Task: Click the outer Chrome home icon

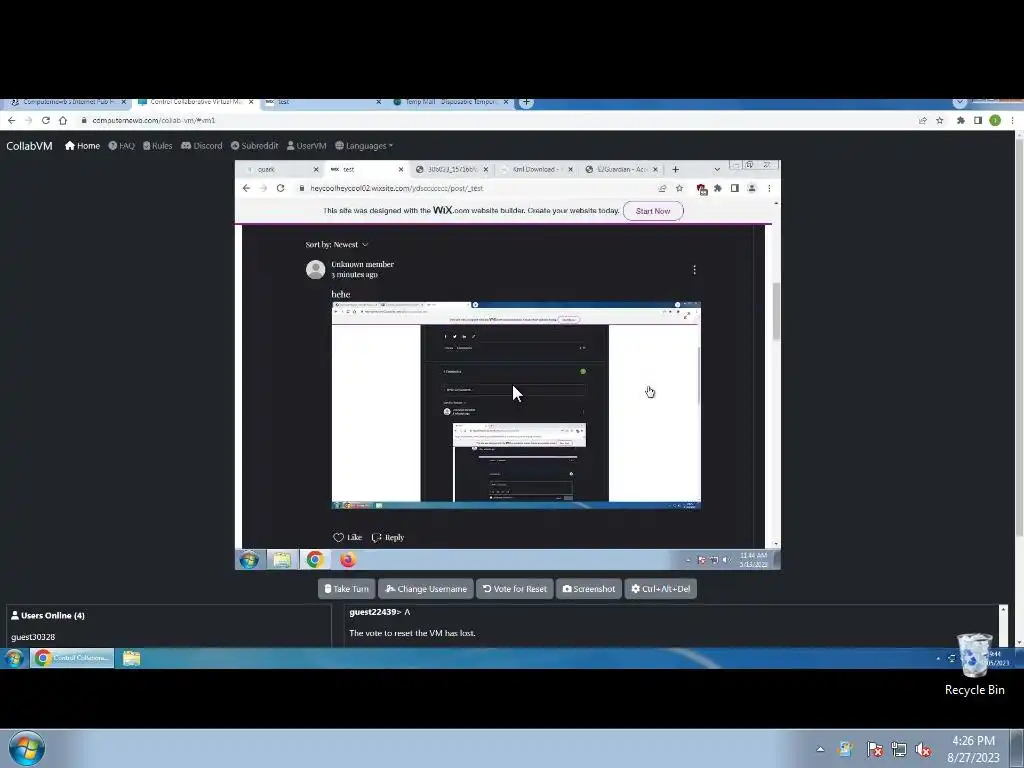Action: 63,120
